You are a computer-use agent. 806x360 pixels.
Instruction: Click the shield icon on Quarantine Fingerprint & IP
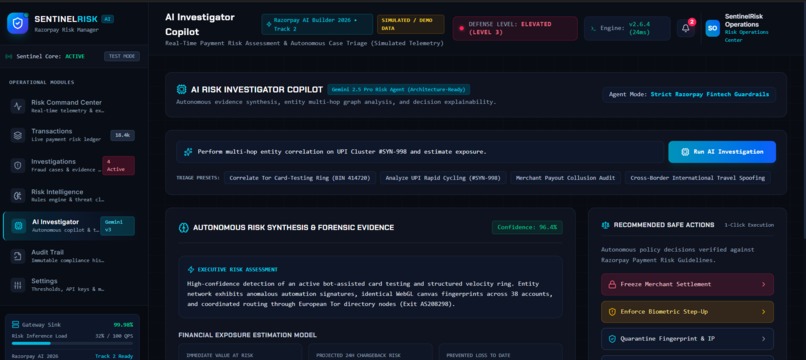(612, 339)
